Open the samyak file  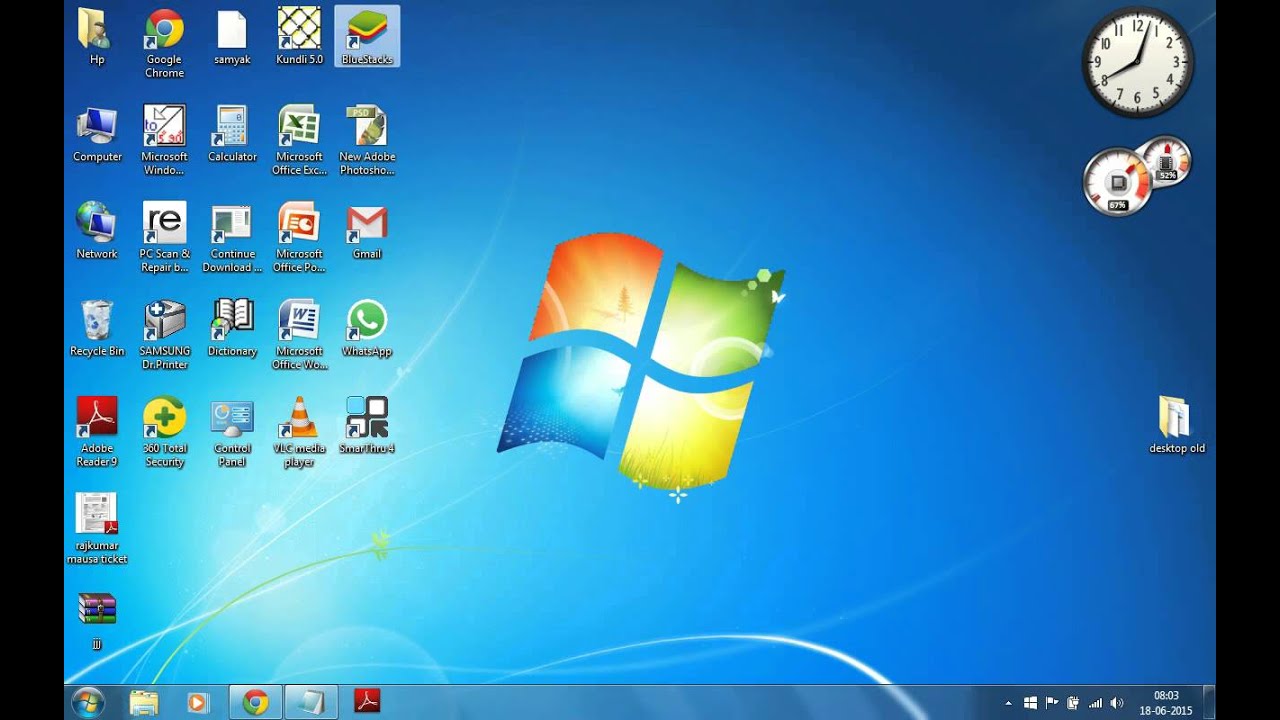point(232,36)
